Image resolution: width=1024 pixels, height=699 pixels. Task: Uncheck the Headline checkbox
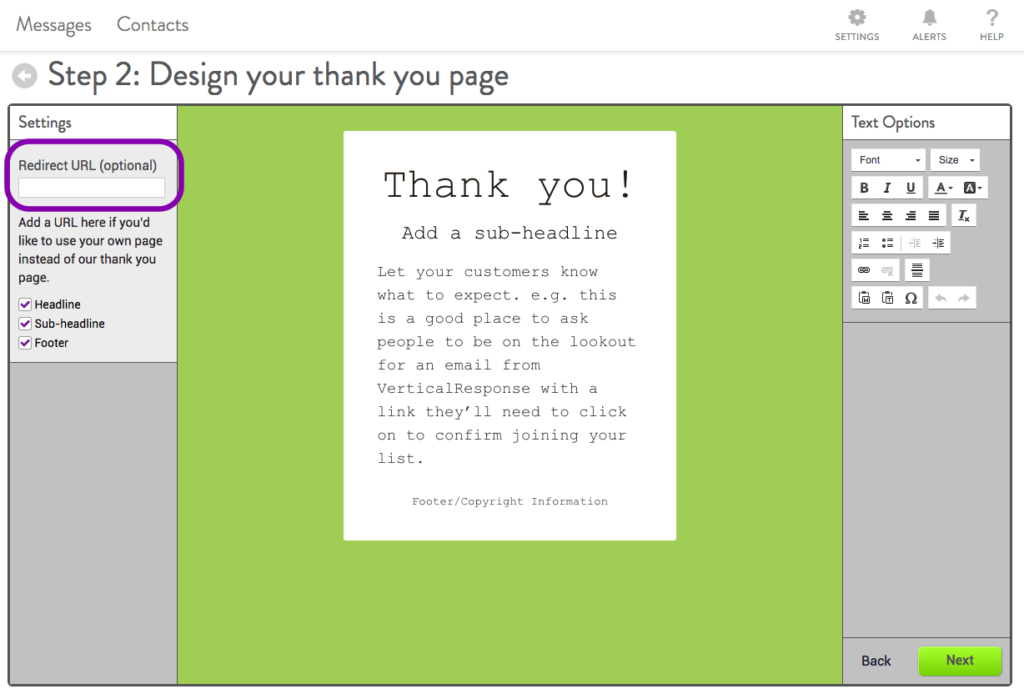pyautogui.click(x=24, y=304)
